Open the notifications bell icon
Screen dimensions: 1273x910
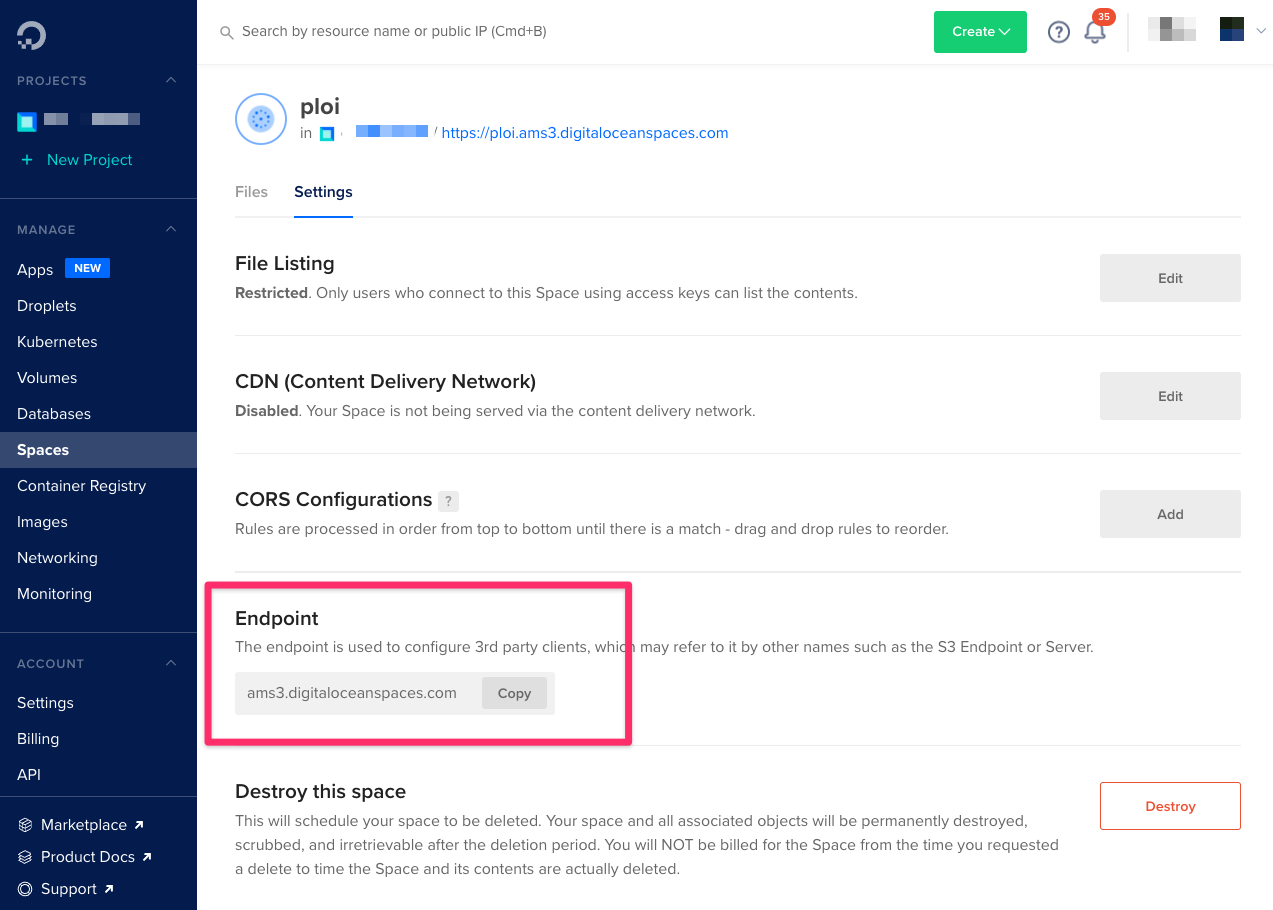pyautogui.click(x=1095, y=32)
